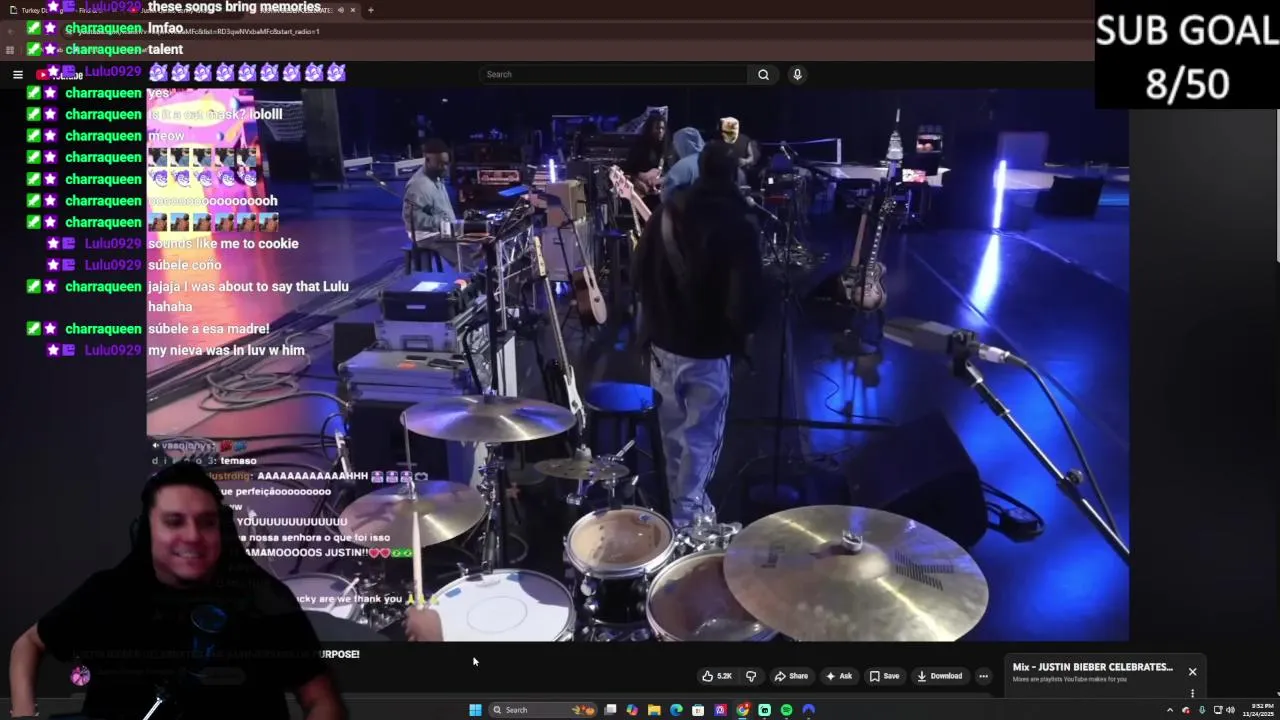Open the mix playlist kebab options menu
Viewport: 1280px width, 720px height.
(1192, 693)
